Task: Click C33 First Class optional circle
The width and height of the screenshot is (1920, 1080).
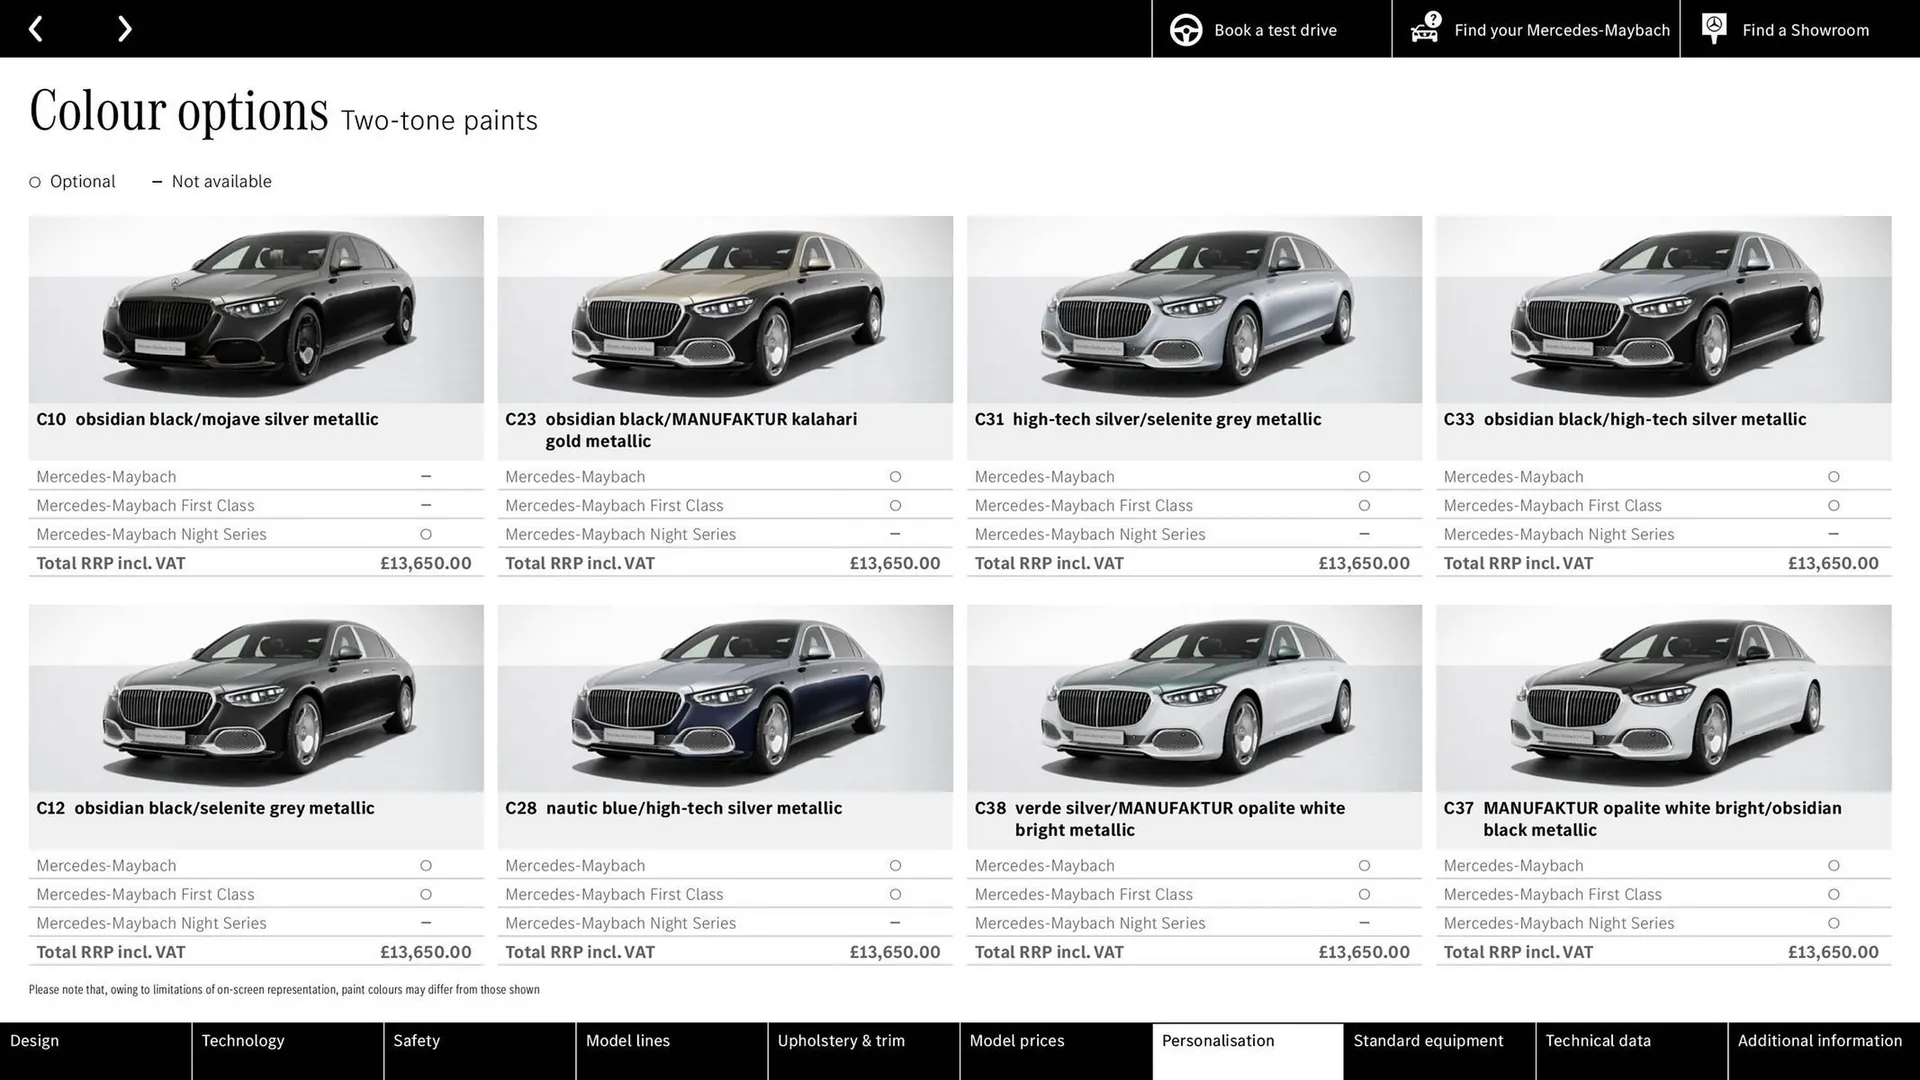Action: [x=1833, y=506]
